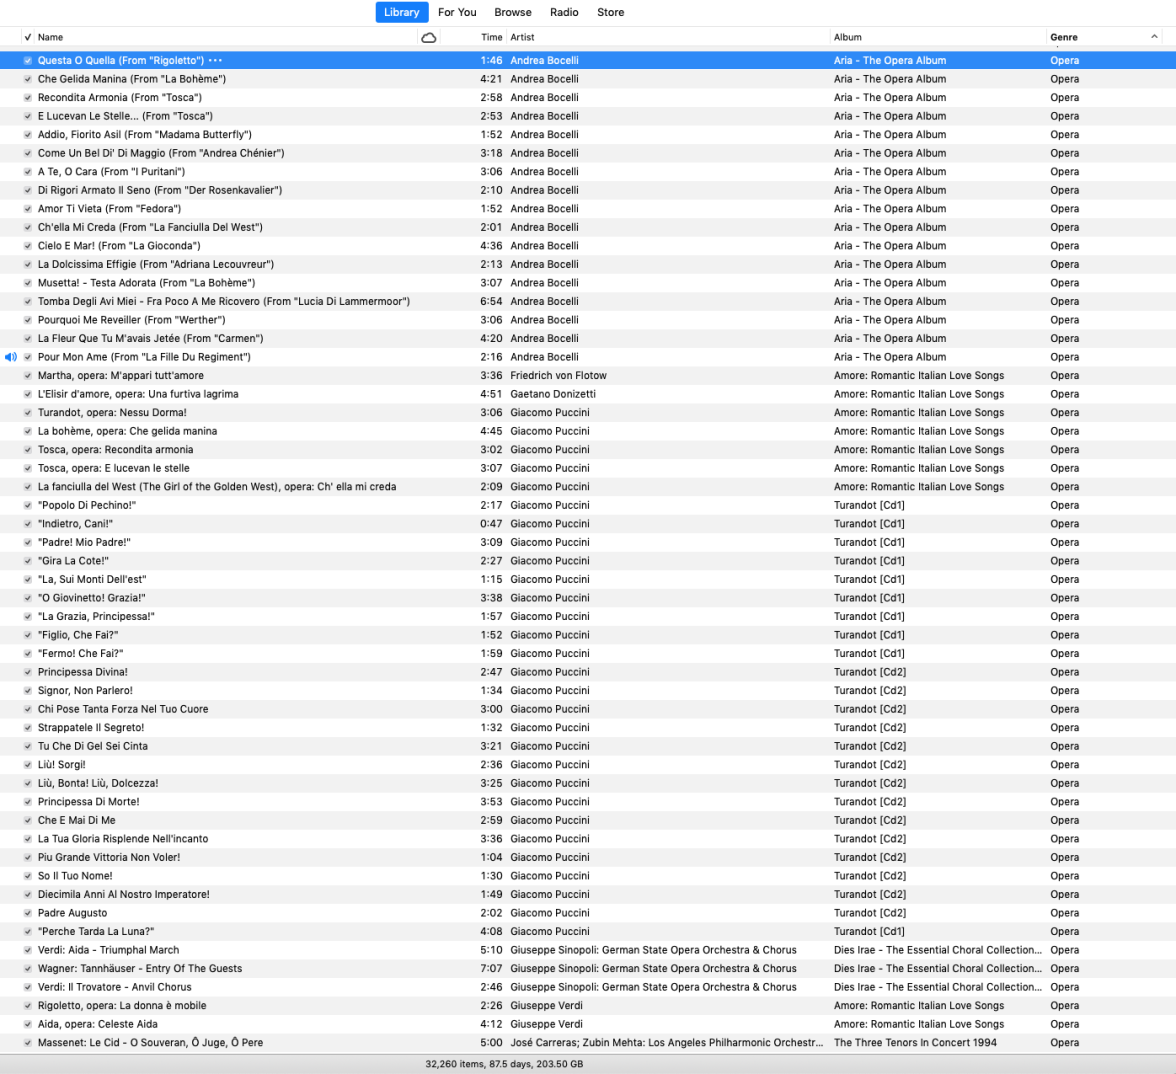Screen dimensions: 1176x1074
Task: Click the speaker icon beside "Pour Mon Ame"
Action: click(x=9, y=357)
